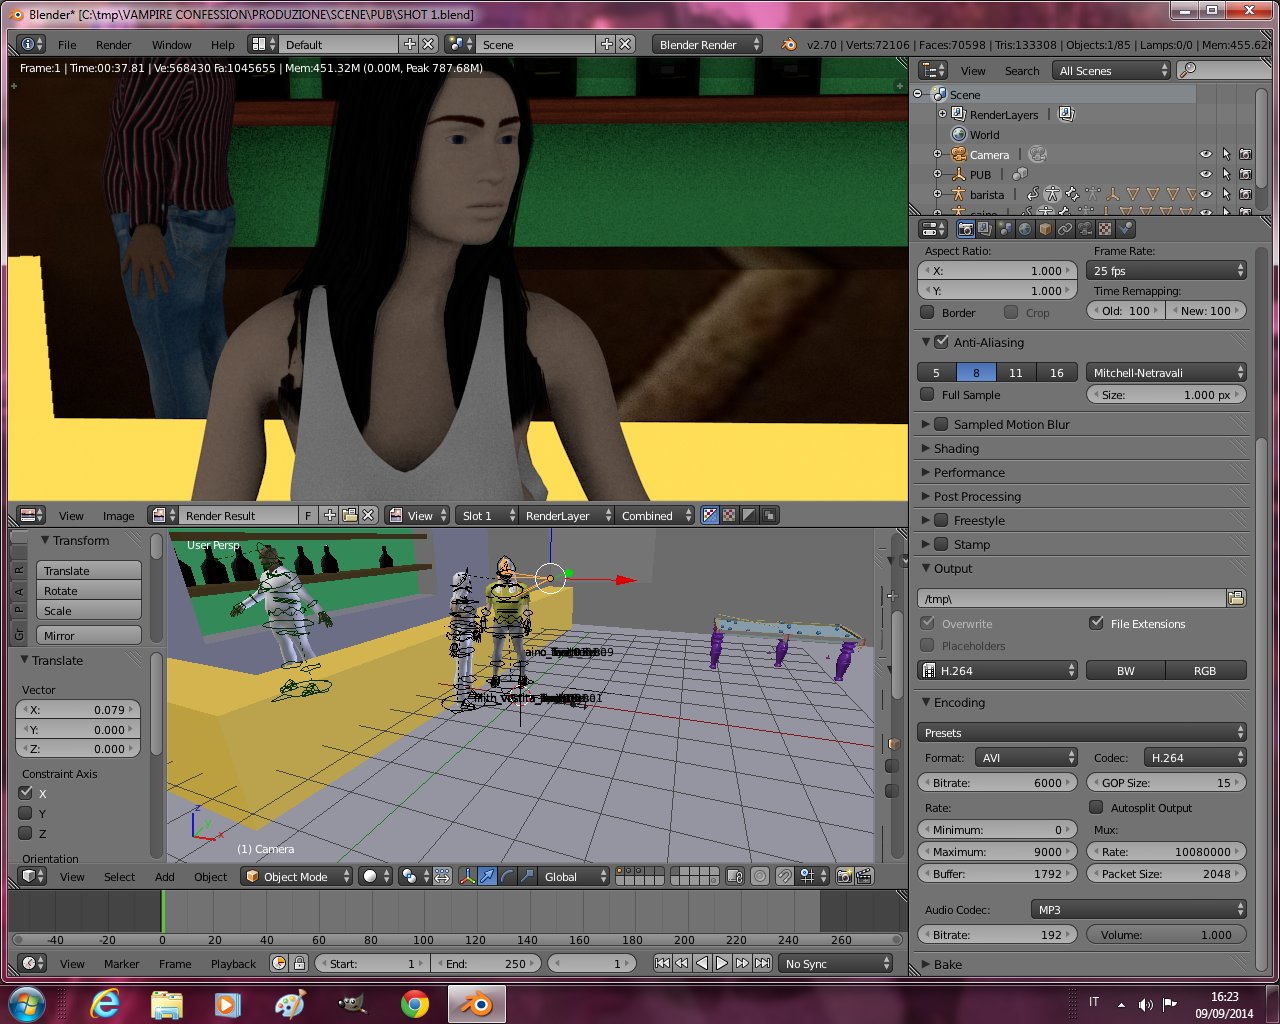Image resolution: width=1280 pixels, height=1024 pixels.
Task: Click the Translate tool button
Action: pyautogui.click(x=89, y=570)
